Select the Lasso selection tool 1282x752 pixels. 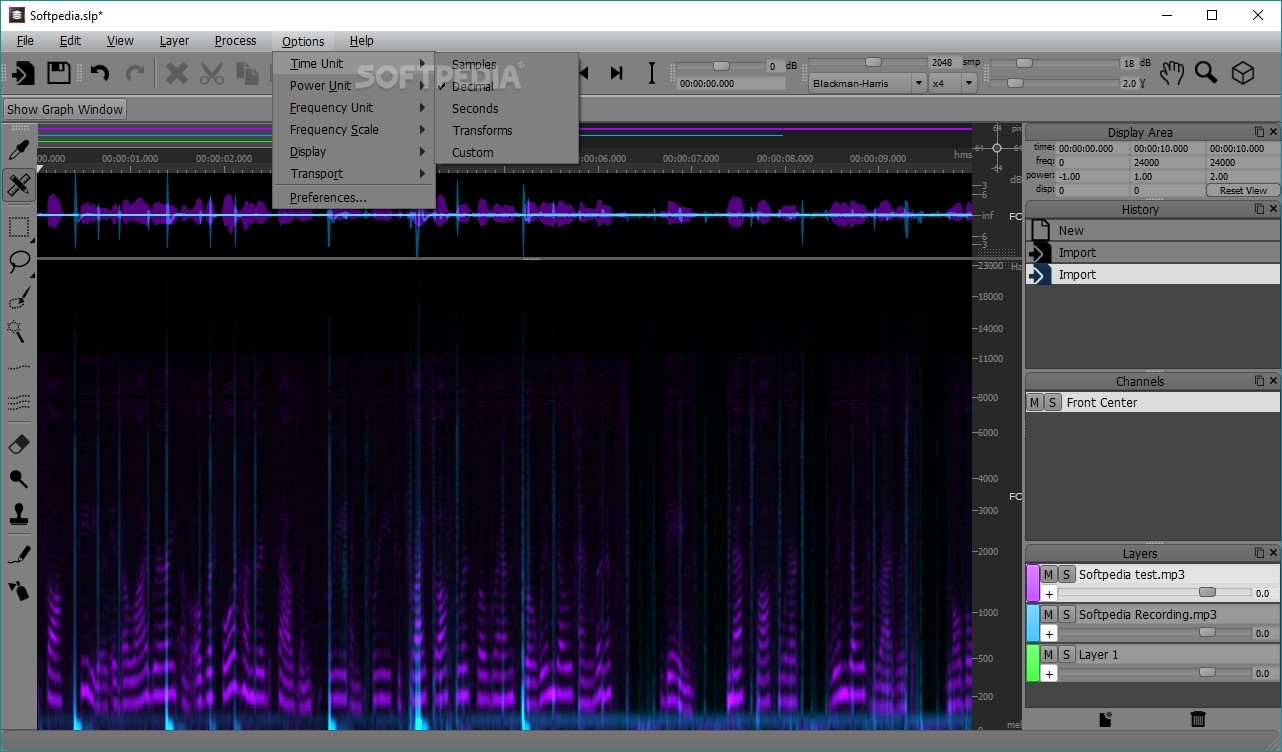pyautogui.click(x=19, y=262)
